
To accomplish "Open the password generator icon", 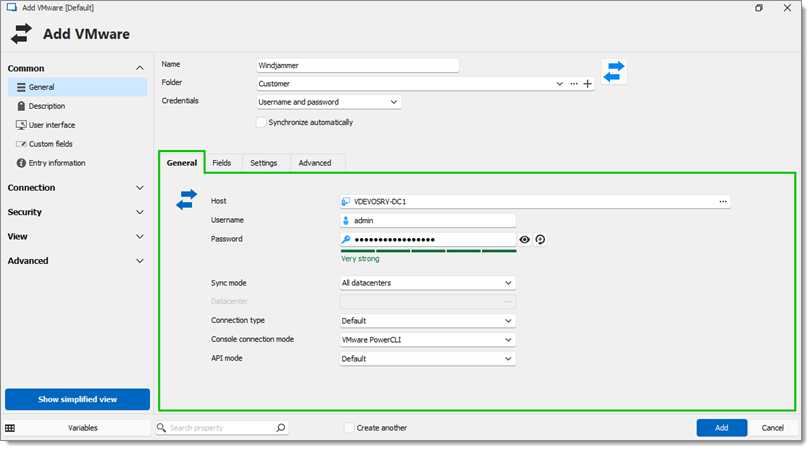I will coord(540,239).
